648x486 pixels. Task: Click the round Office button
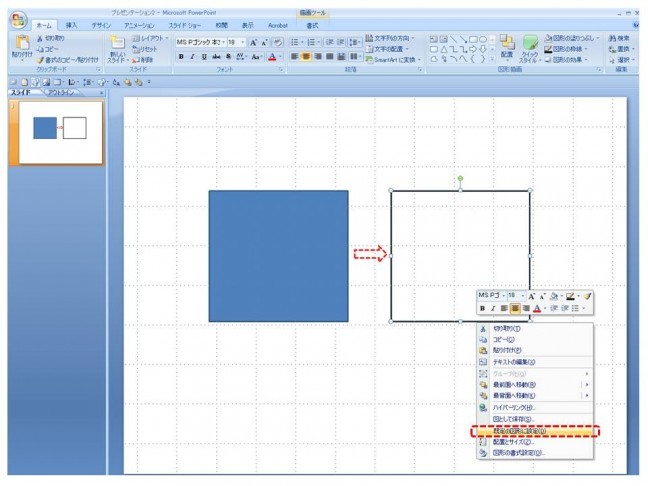coord(17,21)
